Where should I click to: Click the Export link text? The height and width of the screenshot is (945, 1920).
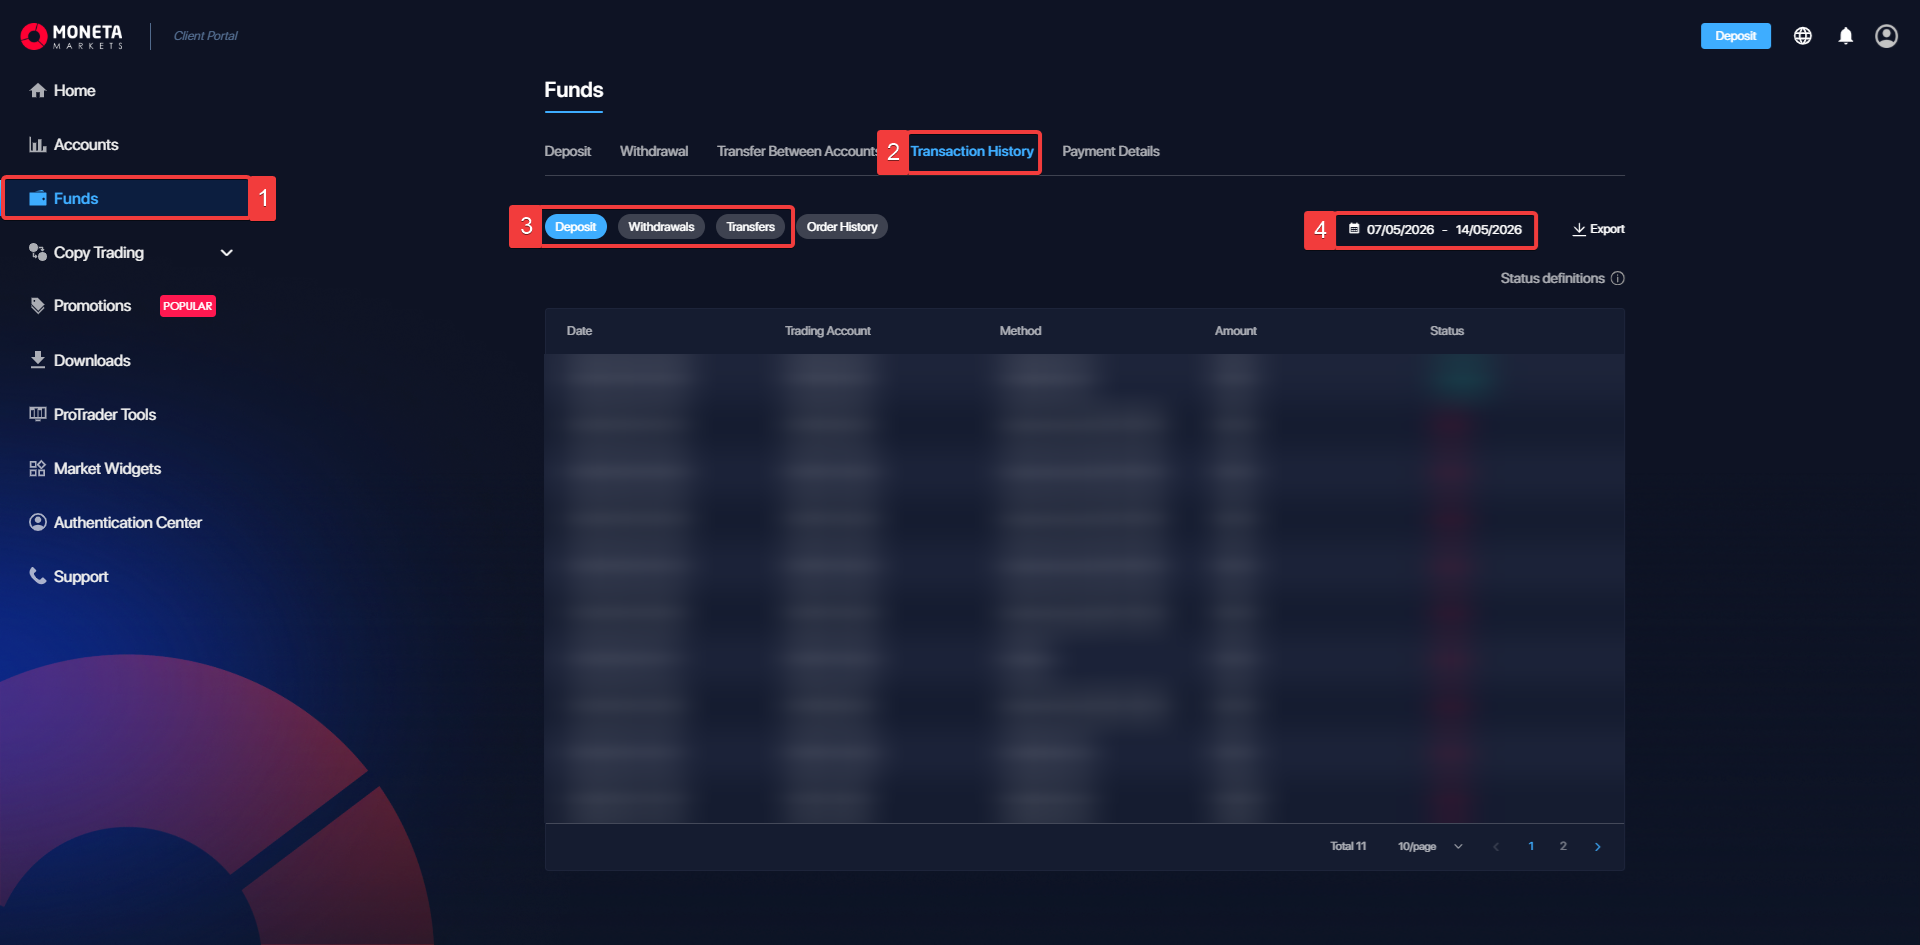tap(1607, 229)
